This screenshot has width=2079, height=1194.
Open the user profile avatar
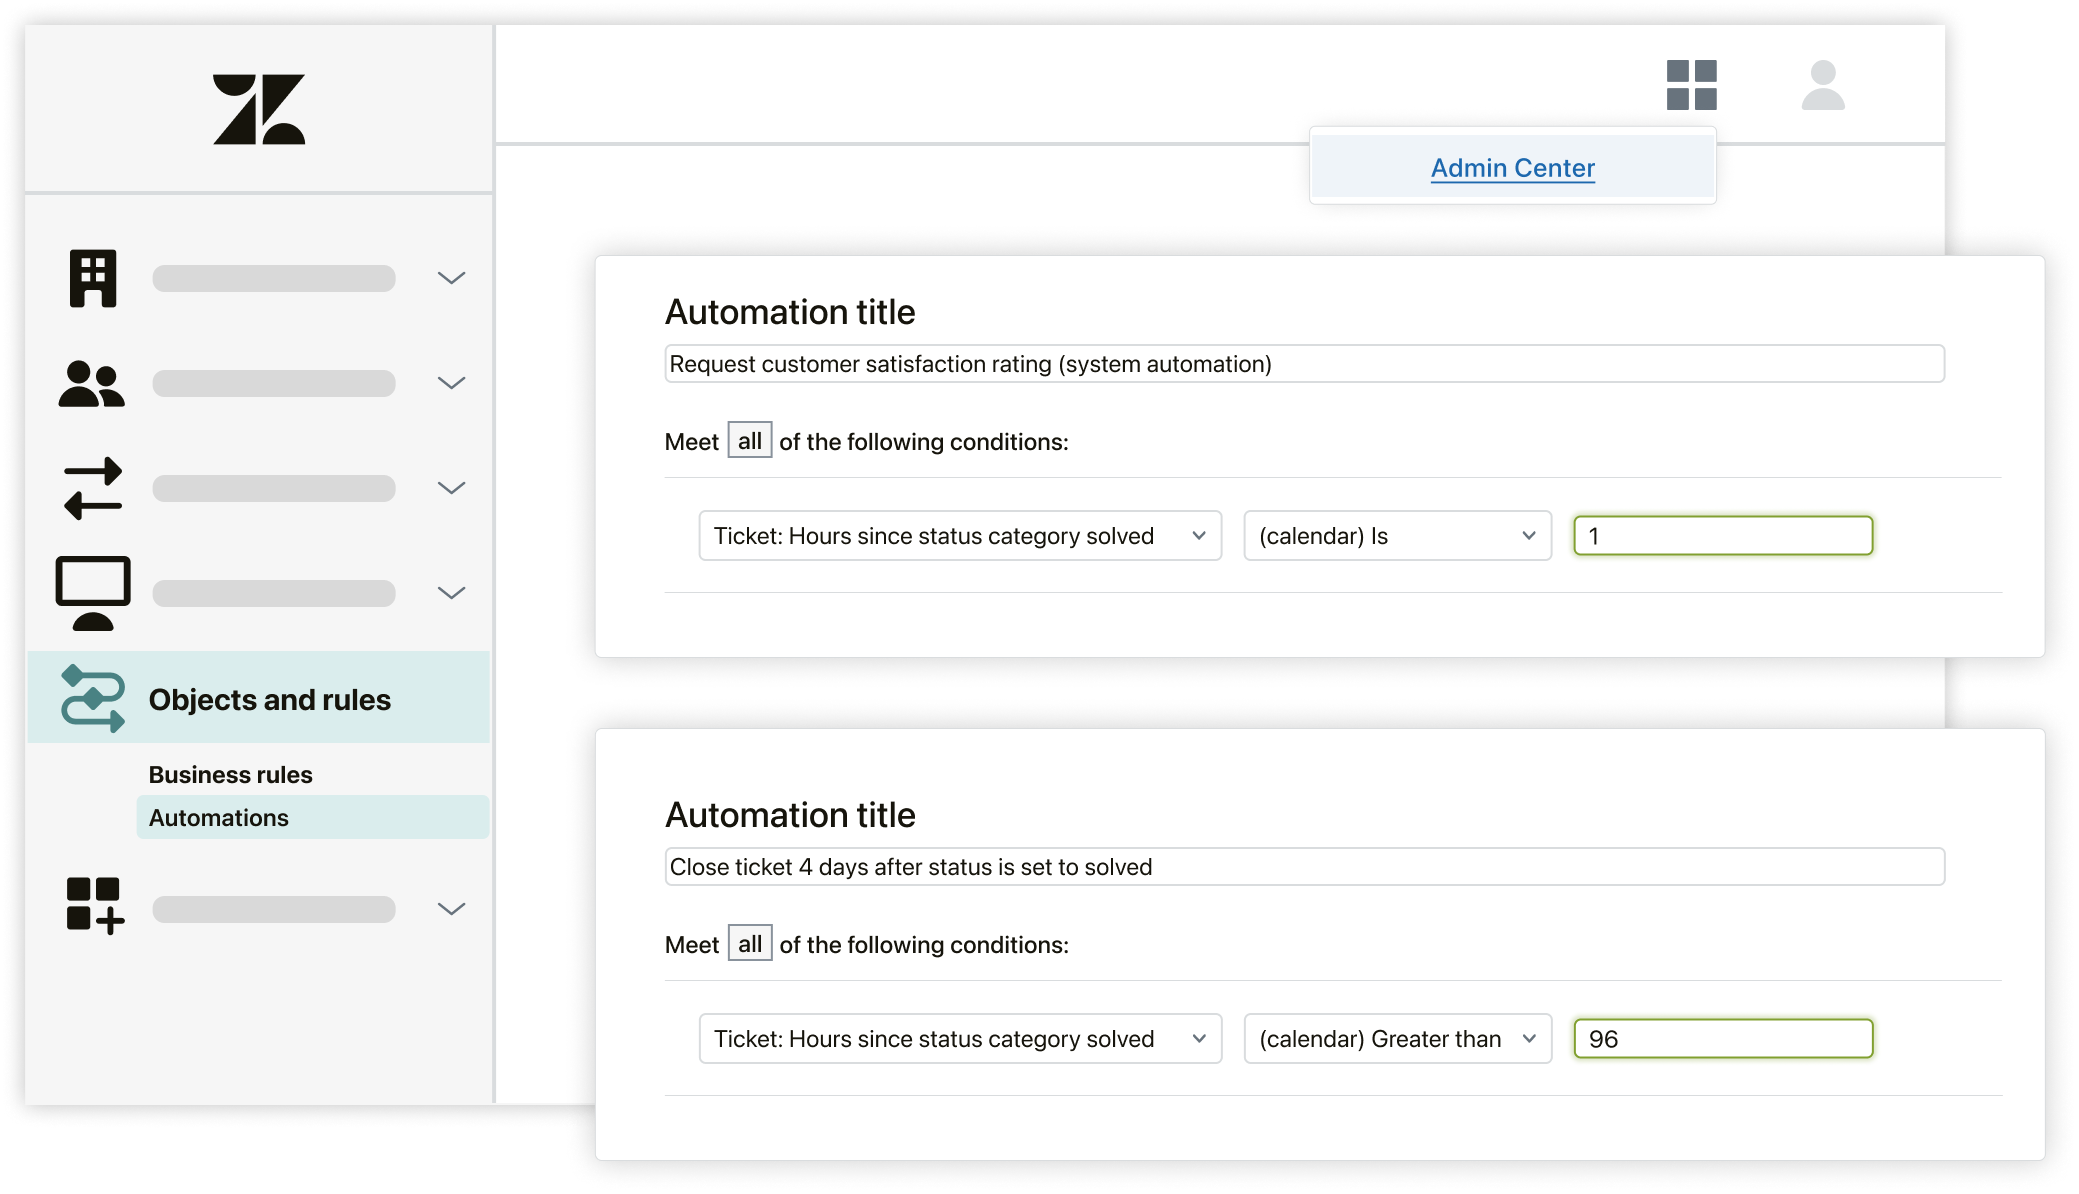pyautogui.click(x=1823, y=85)
